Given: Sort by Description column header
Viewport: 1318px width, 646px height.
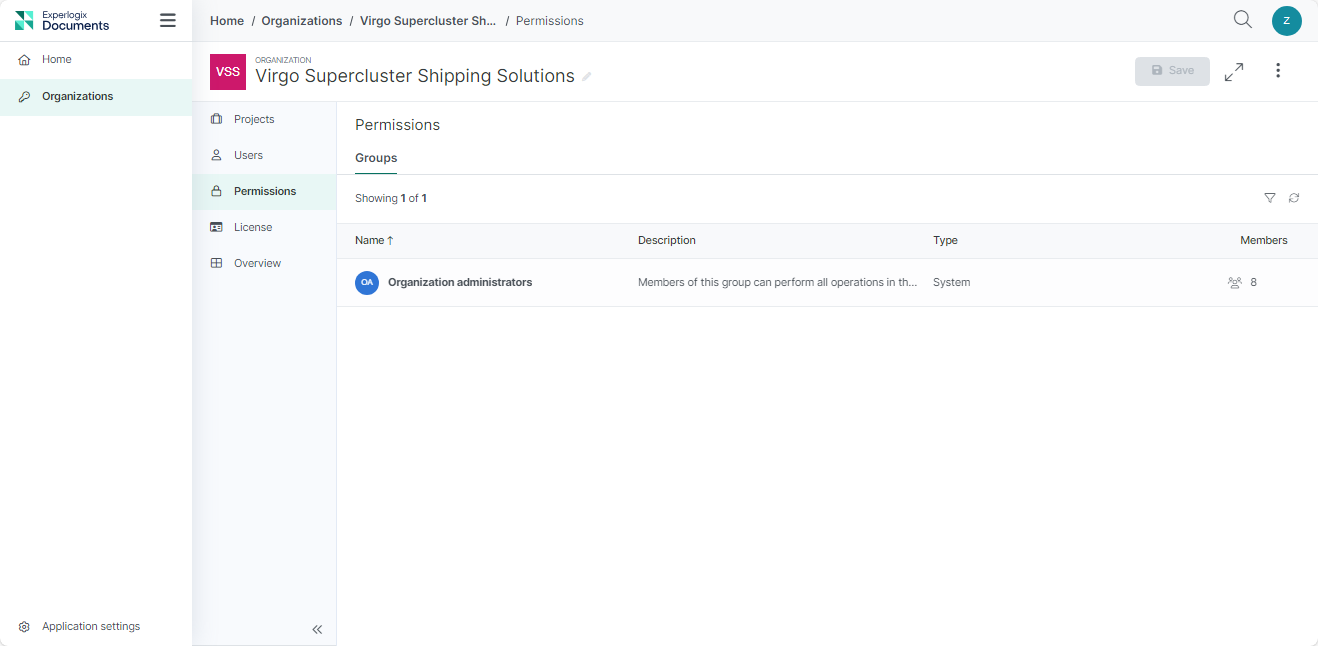Looking at the screenshot, I should [667, 240].
